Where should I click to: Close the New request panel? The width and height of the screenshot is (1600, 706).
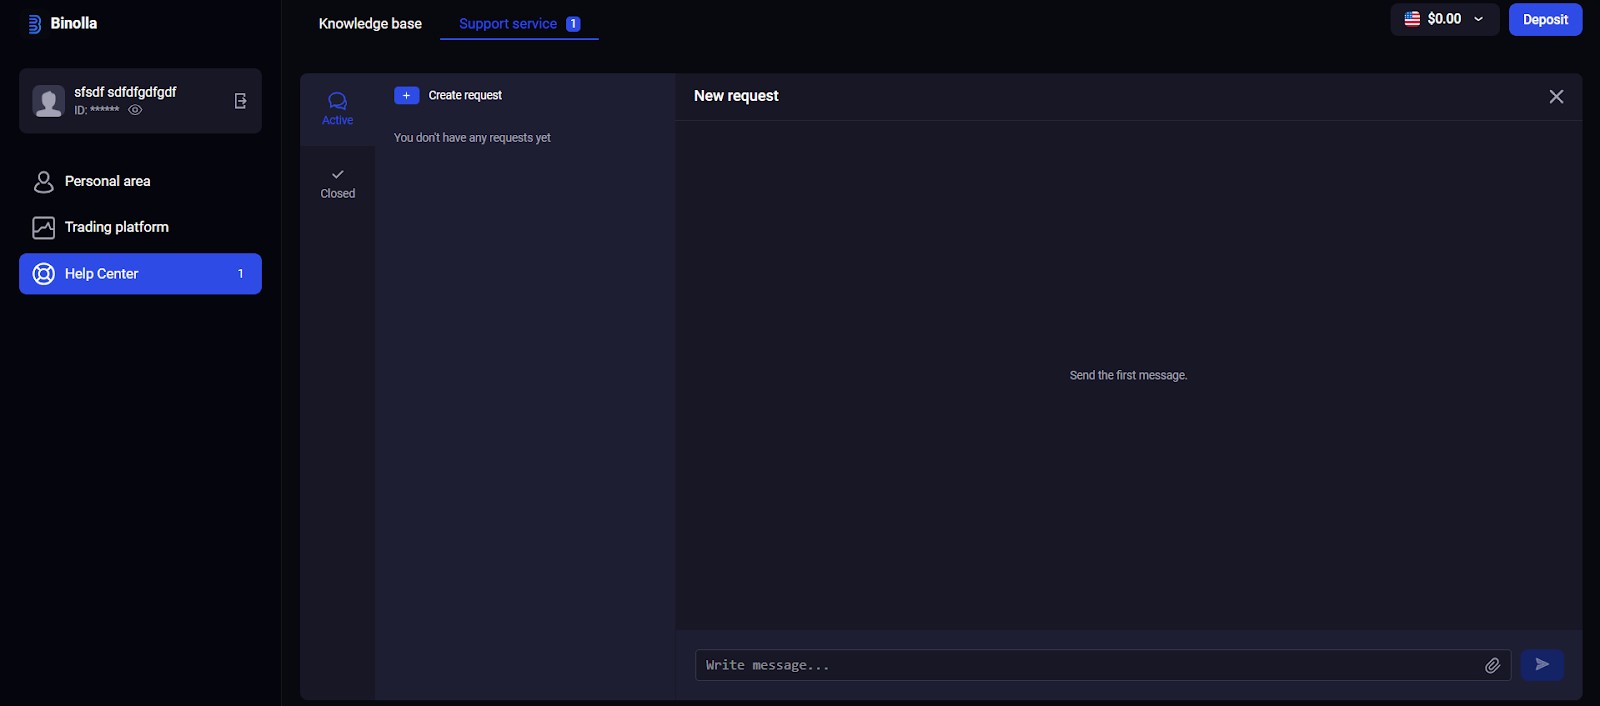pos(1556,96)
